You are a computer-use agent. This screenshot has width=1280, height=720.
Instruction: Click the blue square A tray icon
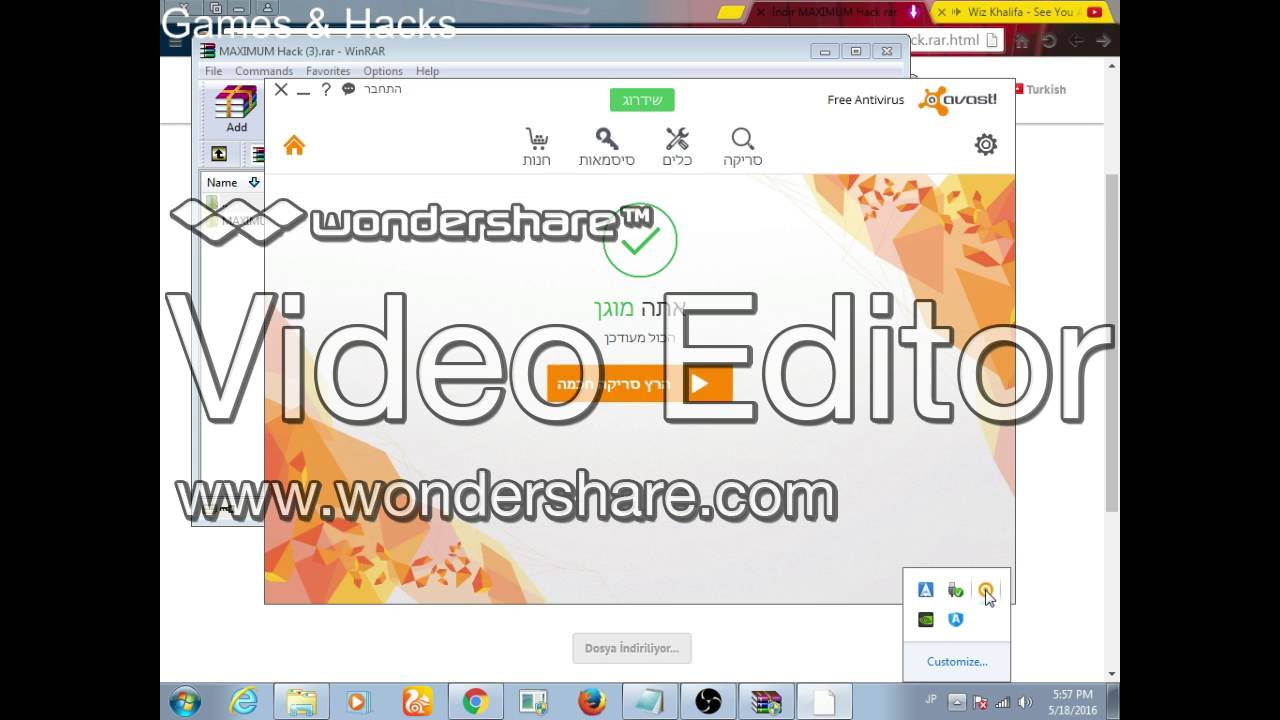pos(926,590)
